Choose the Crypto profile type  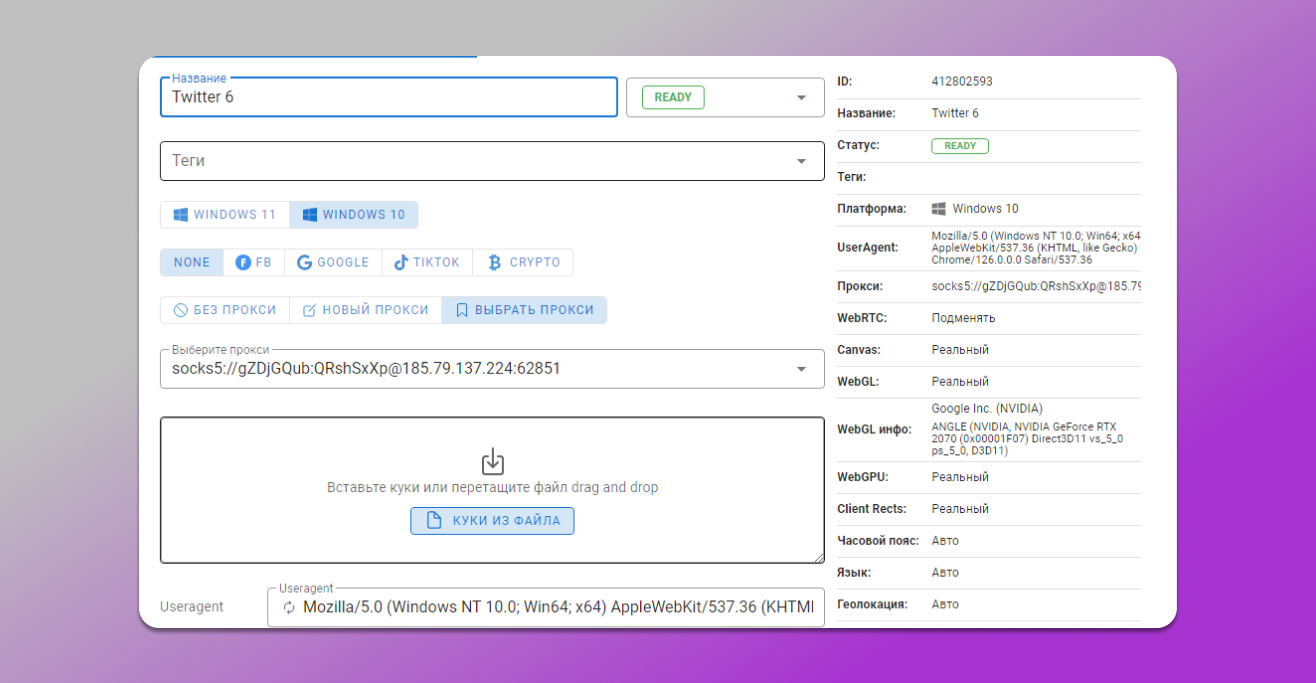pyautogui.click(x=523, y=262)
